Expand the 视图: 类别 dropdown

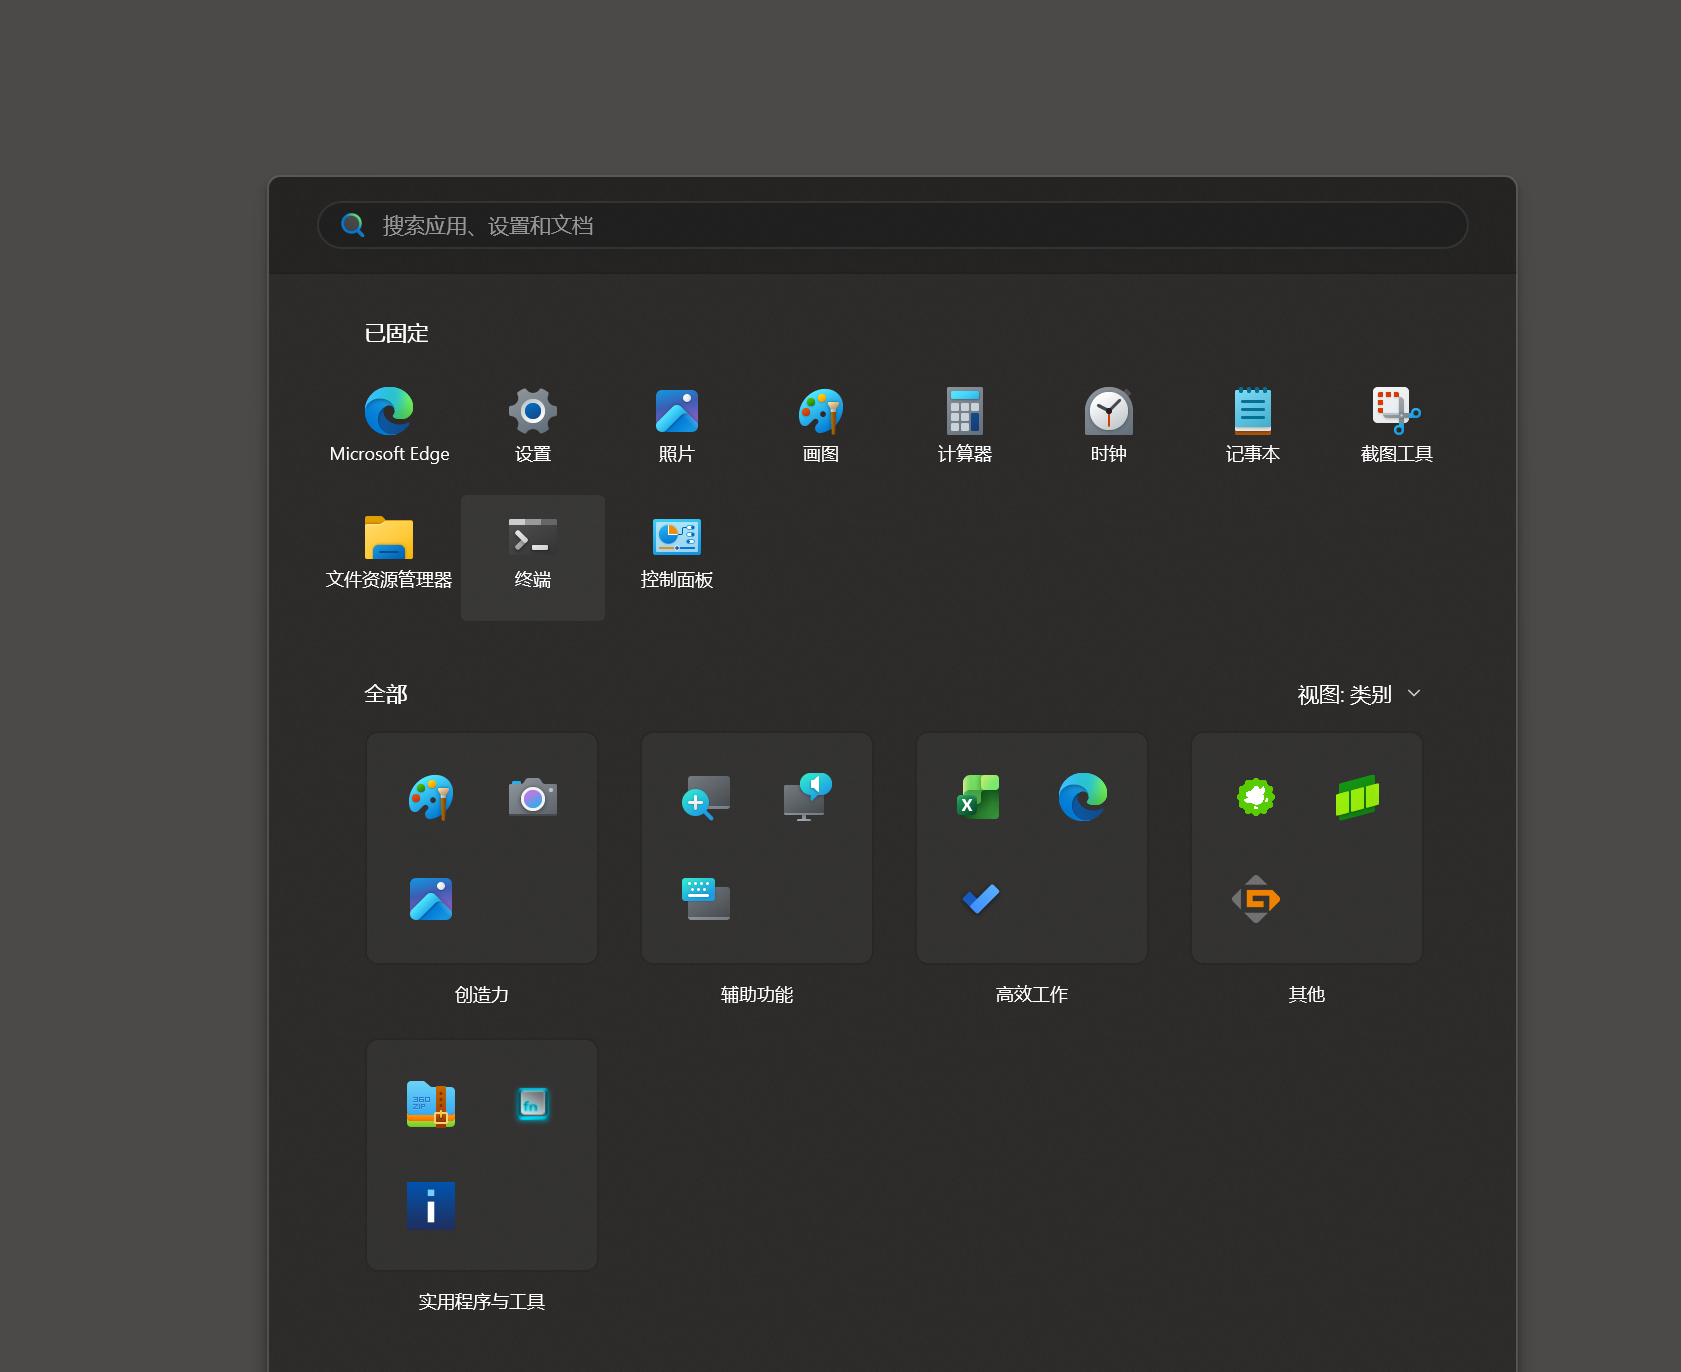[1359, 695]
